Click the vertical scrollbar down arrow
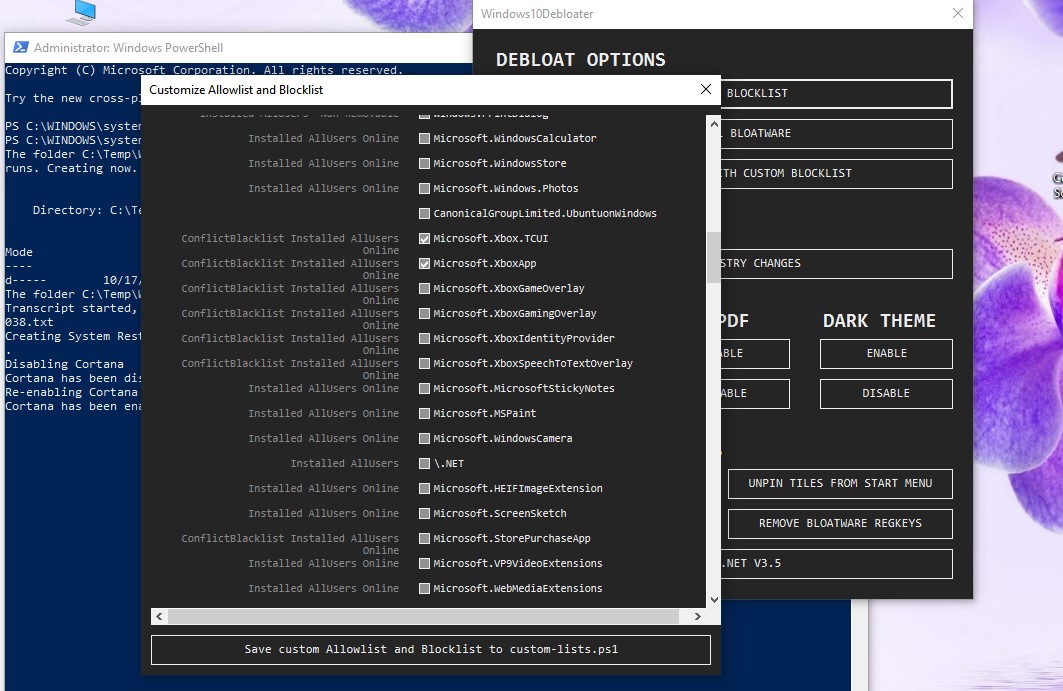The height and width of the screenshot is (691, 1063). [x=714, y=599]
